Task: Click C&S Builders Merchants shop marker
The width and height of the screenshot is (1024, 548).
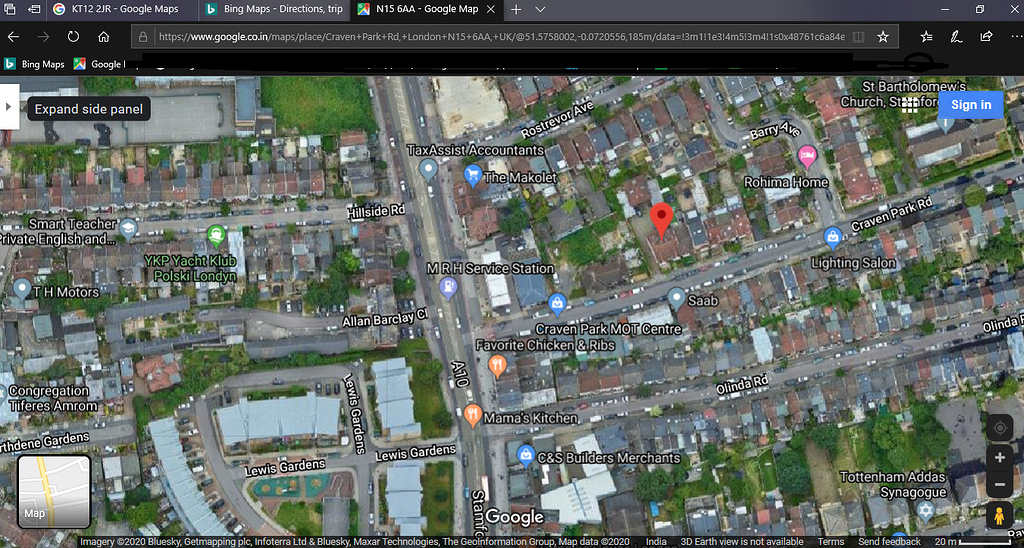Action: point(526,455)
